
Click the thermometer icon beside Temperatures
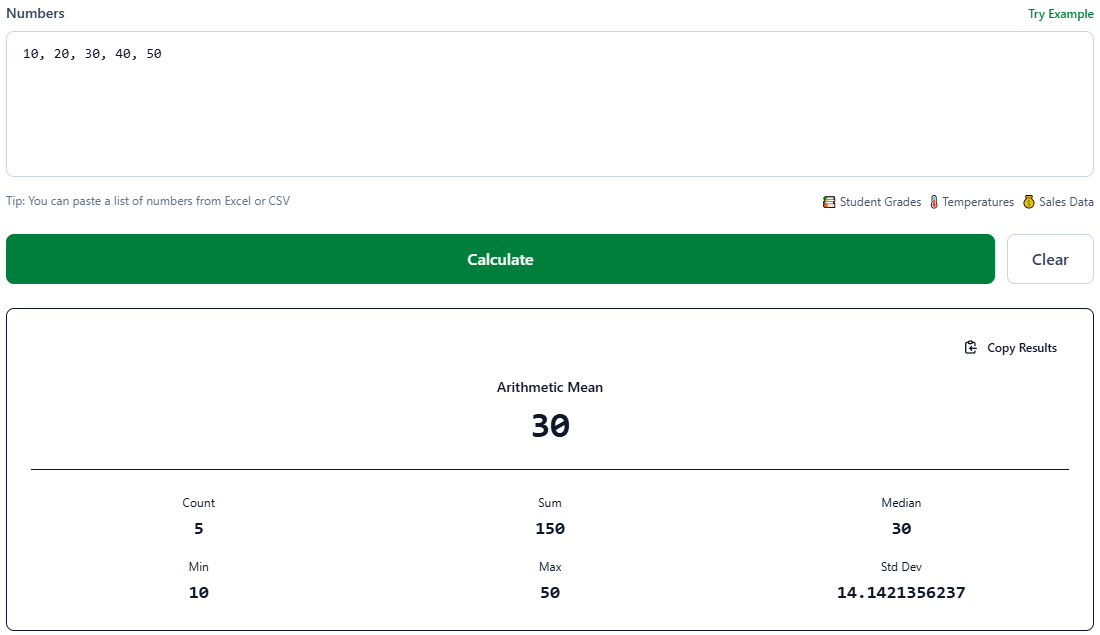click(933, 201)
